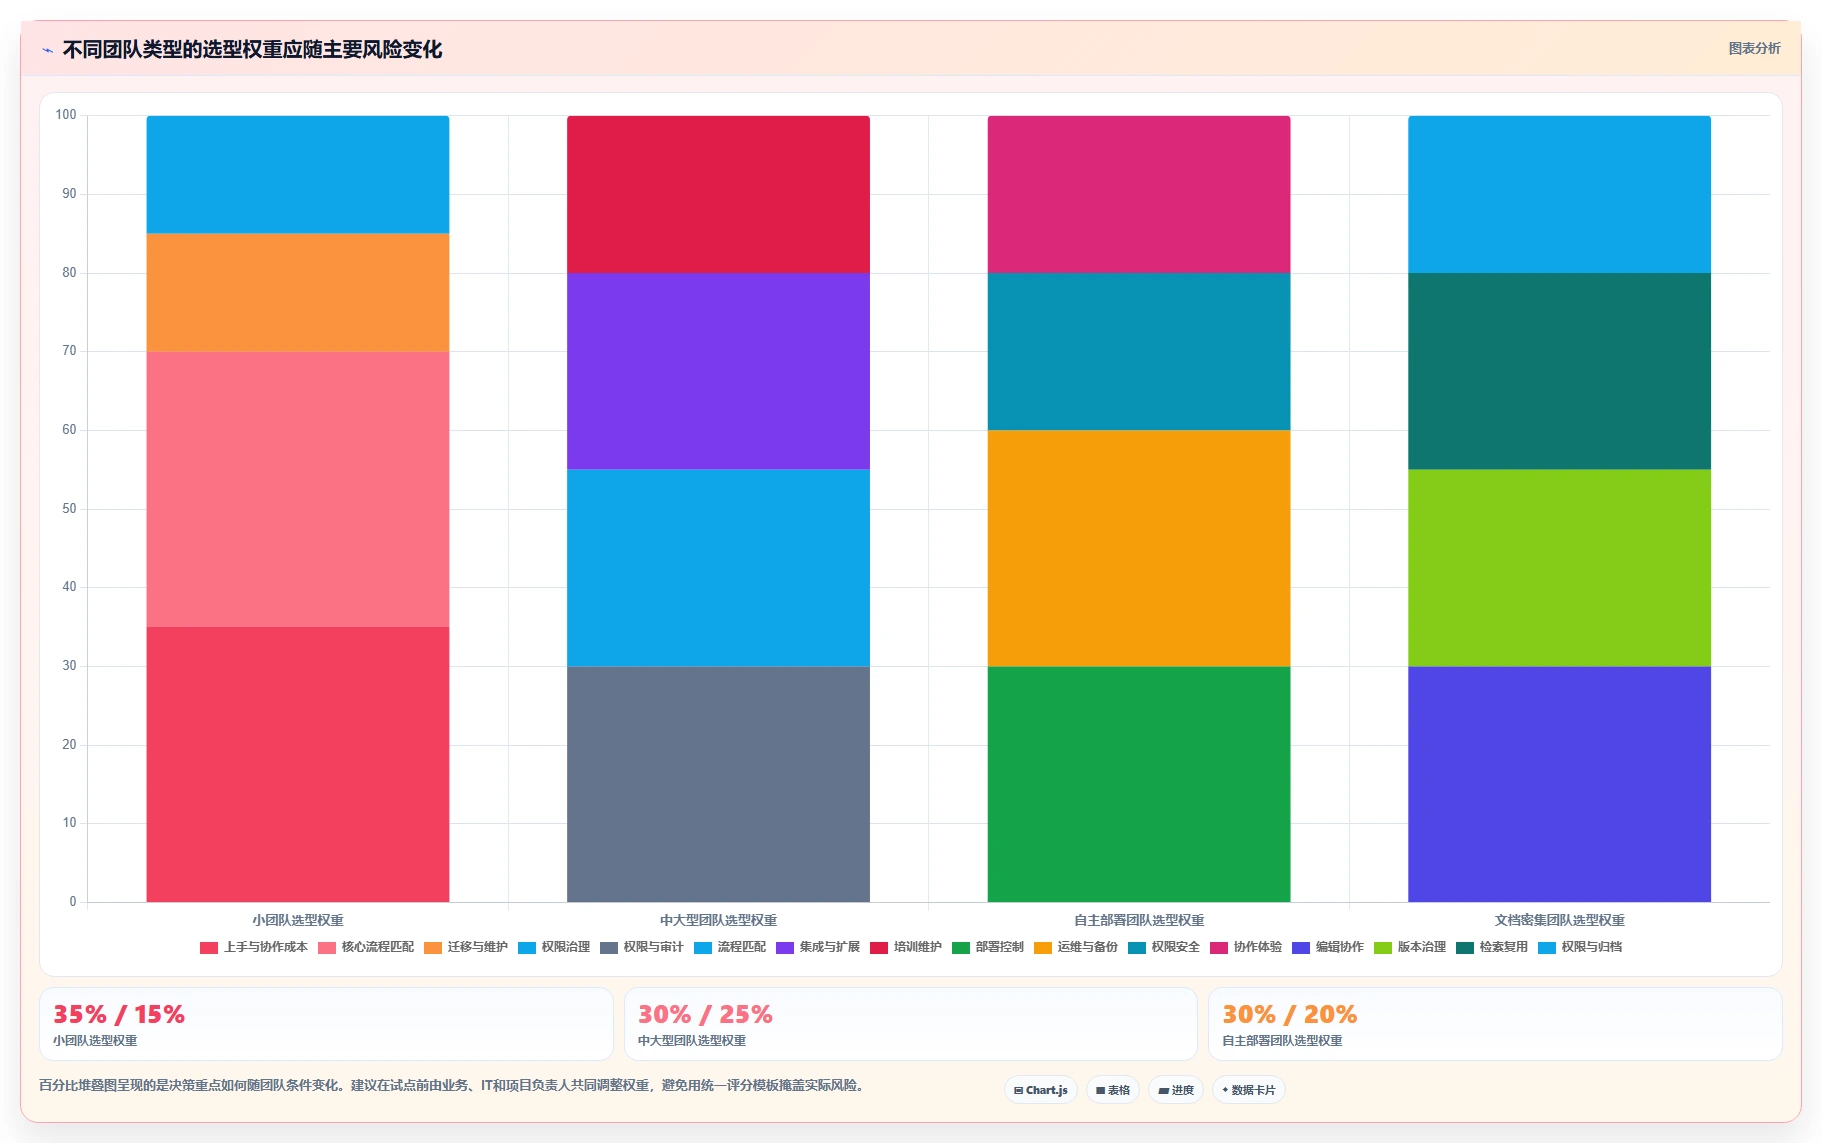
Task: Toggle the 培训维护 legend item
Action: coord(906,947)
